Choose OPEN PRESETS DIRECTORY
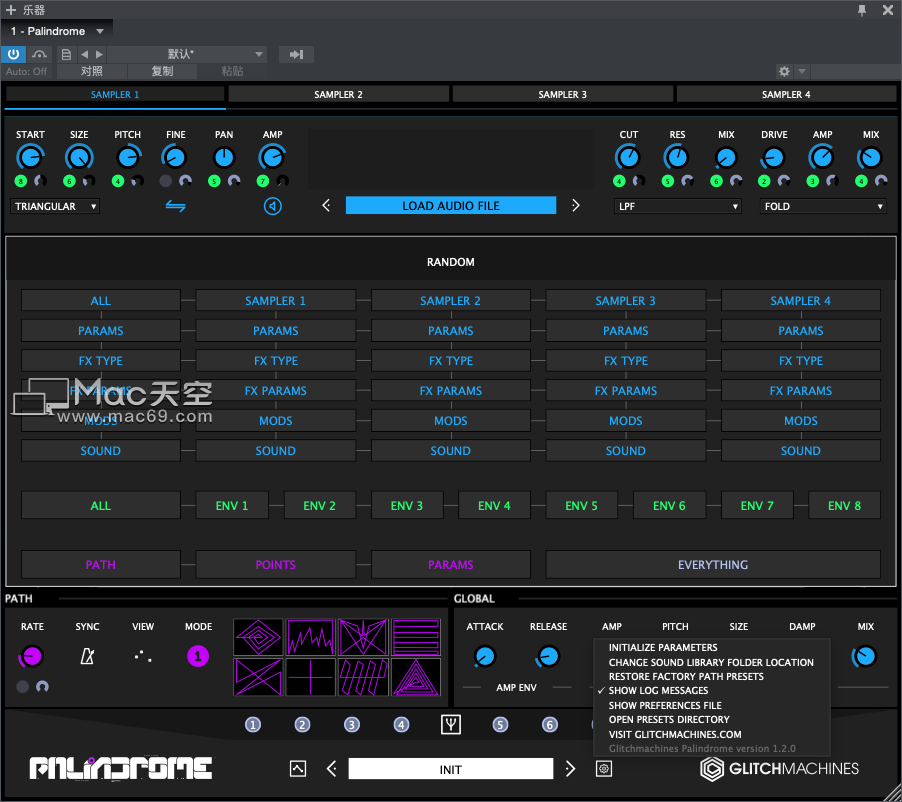This screenshot has width=902, height=802. (669, 719)
